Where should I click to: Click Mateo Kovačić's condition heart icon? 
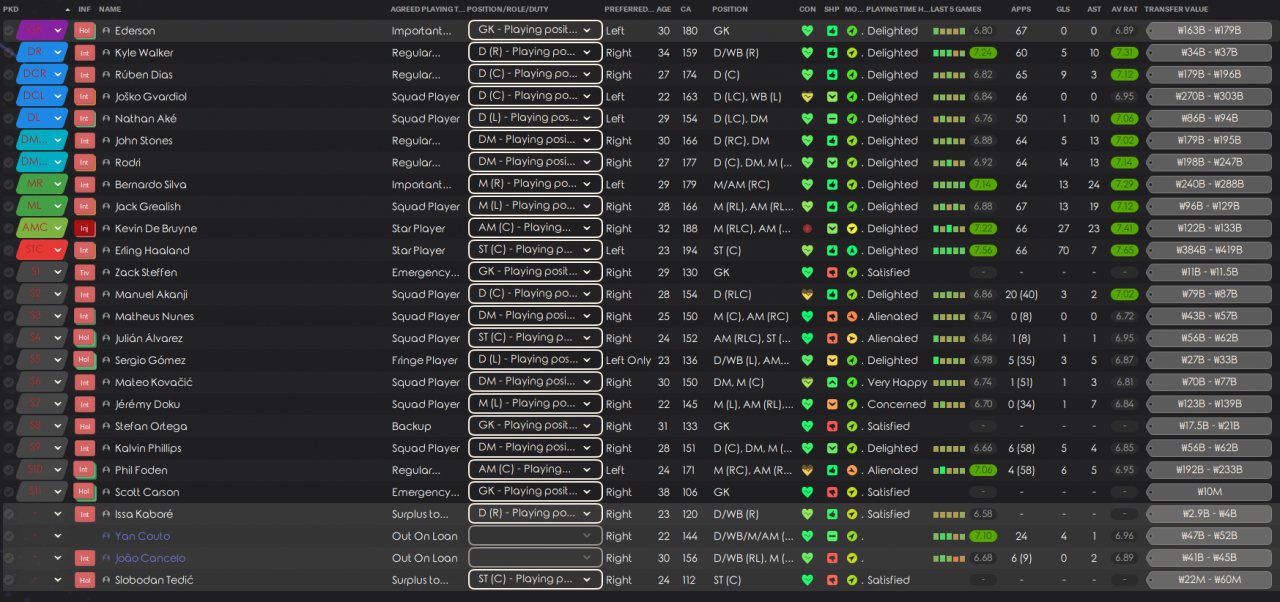point(808,383)
